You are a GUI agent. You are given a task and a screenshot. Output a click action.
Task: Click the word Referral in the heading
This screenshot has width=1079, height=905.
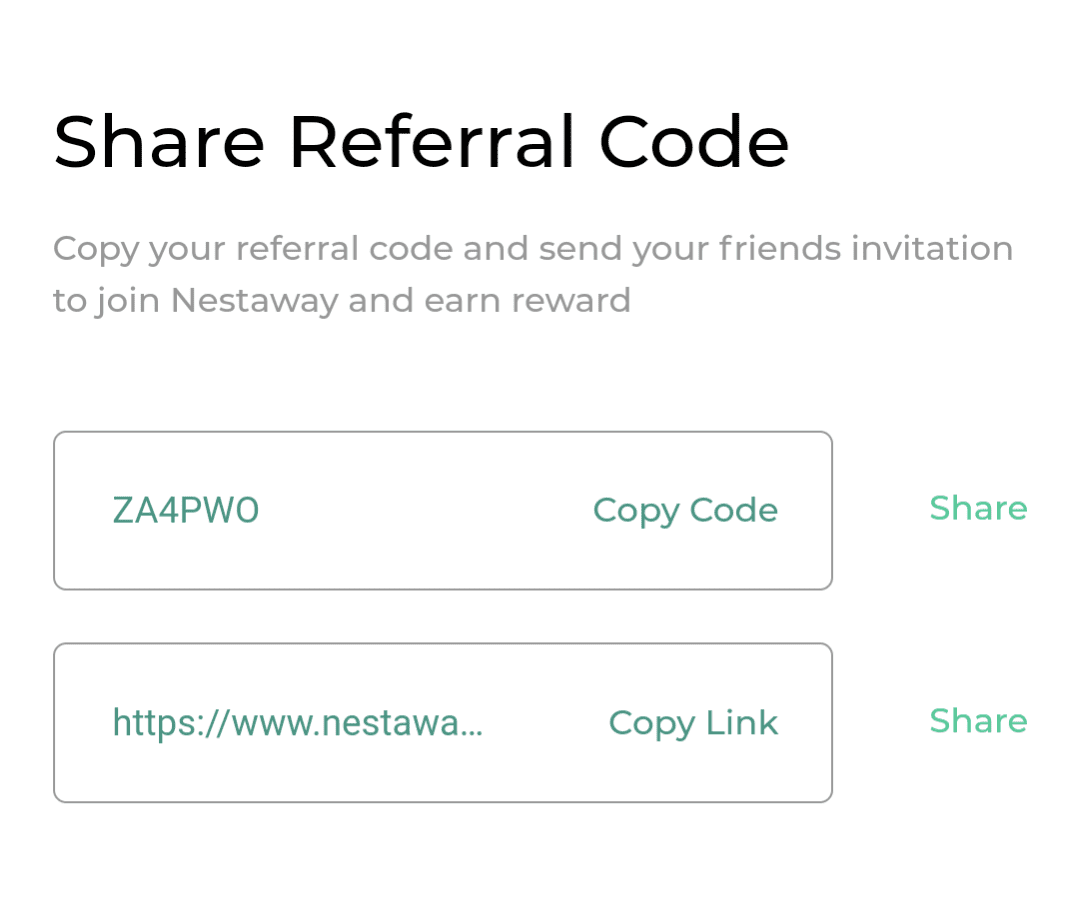click(x=432, y=142)
